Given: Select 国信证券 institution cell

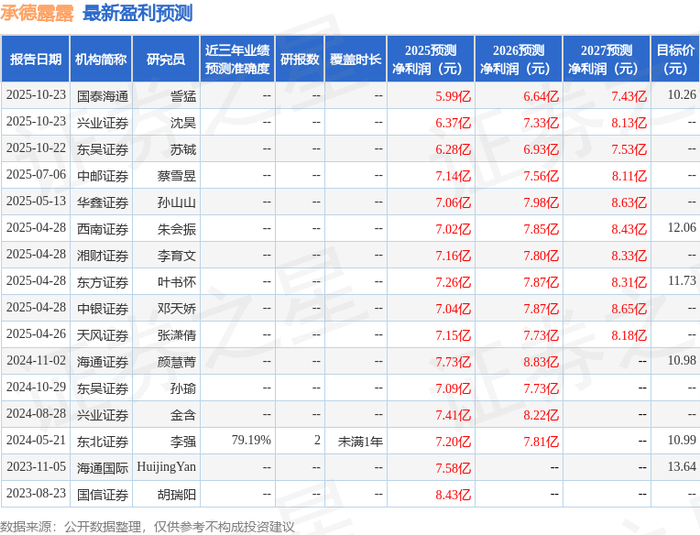Looking at the screenshot, I should tap(102, 494).
